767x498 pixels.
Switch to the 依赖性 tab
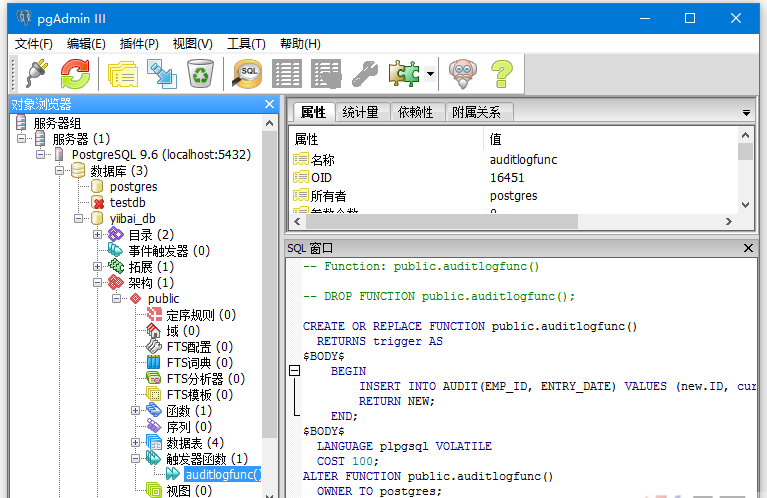(415, 112)
